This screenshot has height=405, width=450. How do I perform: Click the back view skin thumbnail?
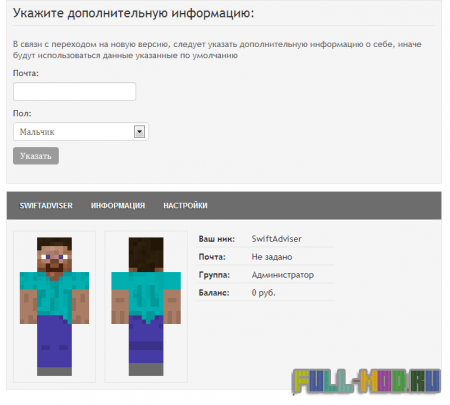(x=146, y=306)
